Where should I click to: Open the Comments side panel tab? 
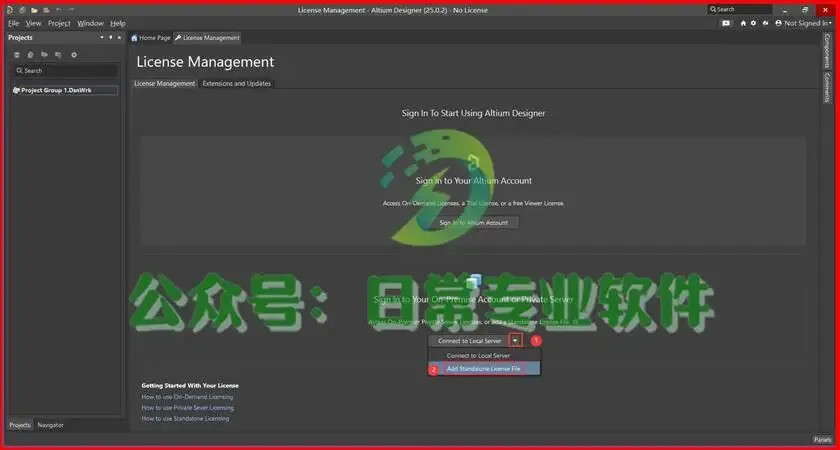[827, 87]
